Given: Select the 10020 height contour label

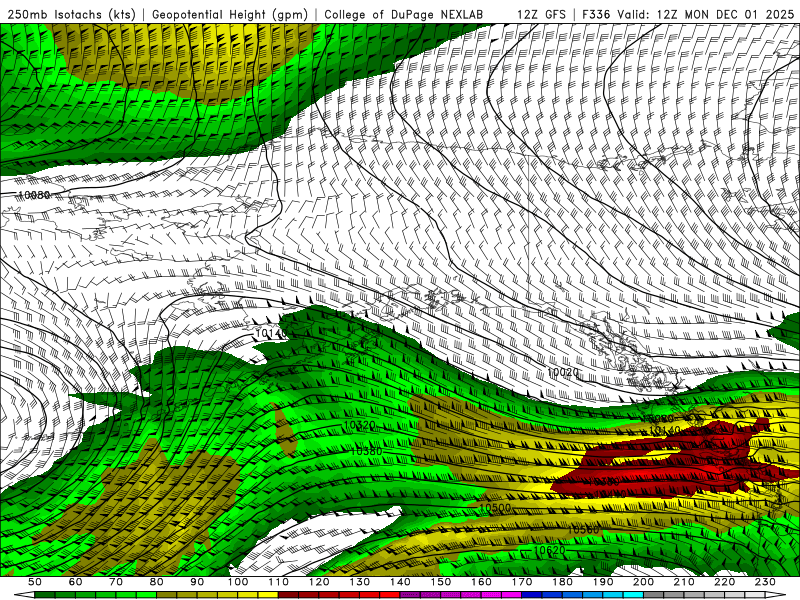Looking at the screenshot, I should tap(563, 372).
